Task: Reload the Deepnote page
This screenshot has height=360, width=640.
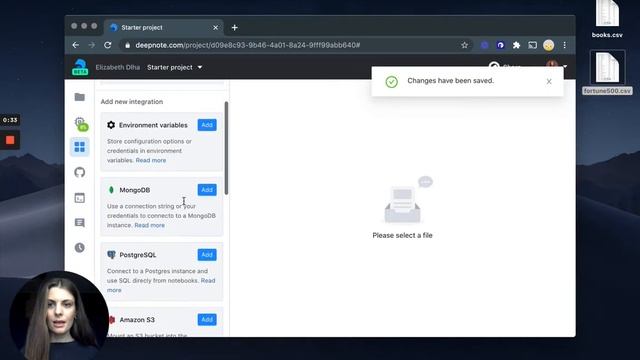Action: point(107,45)
